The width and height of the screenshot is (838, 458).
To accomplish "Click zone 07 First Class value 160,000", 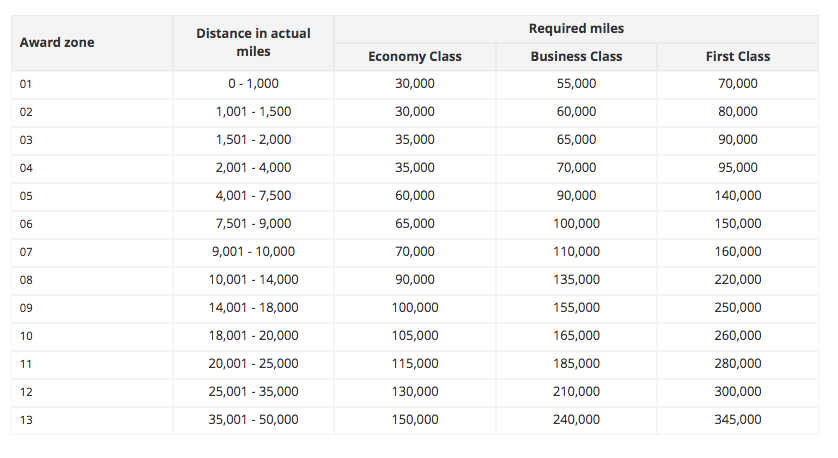I will (738, 252).
